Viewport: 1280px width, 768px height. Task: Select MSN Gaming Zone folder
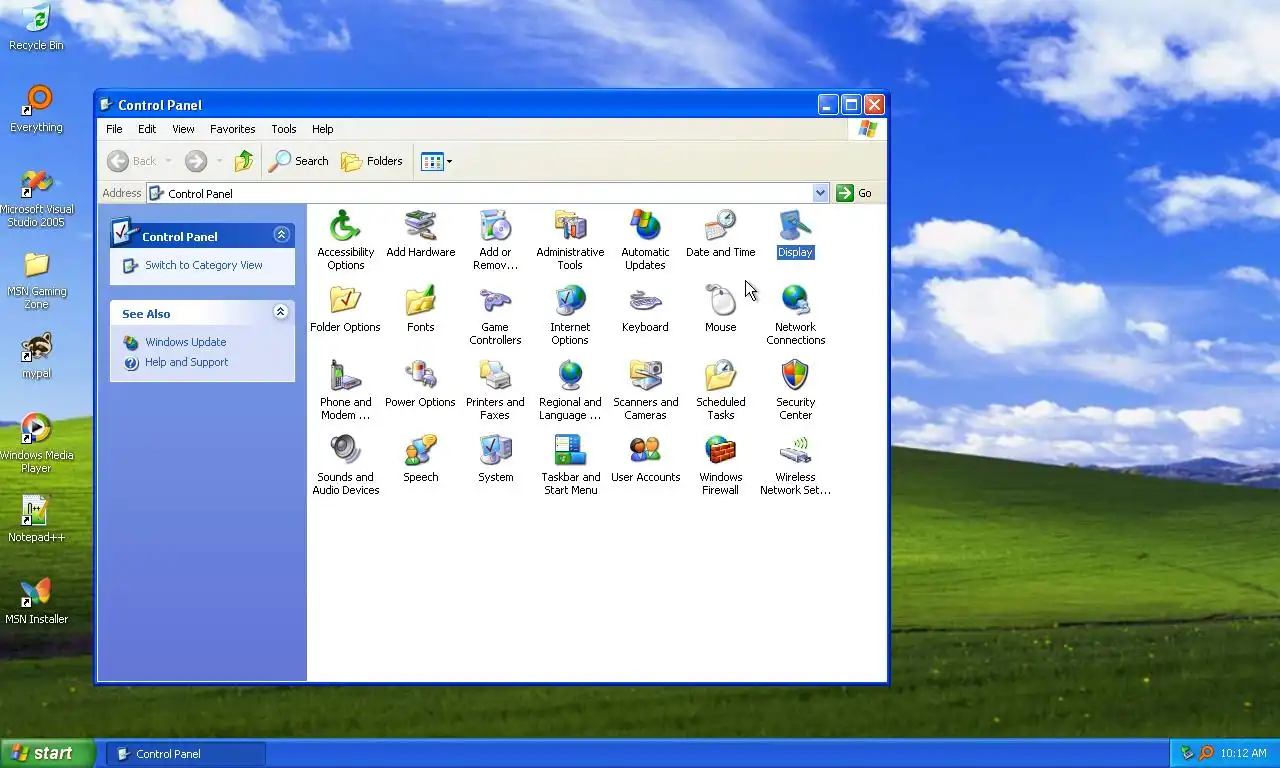pos(36,280)
